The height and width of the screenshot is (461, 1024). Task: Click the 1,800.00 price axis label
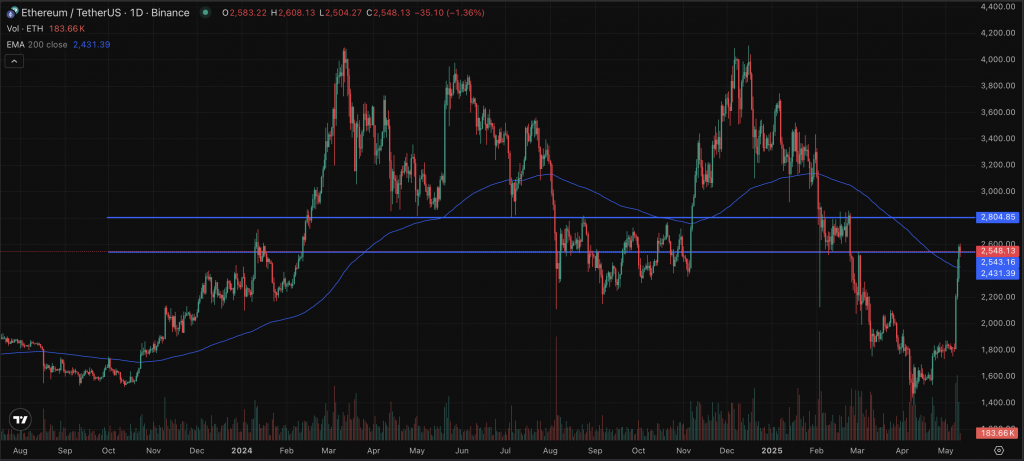tap(999, 349)
